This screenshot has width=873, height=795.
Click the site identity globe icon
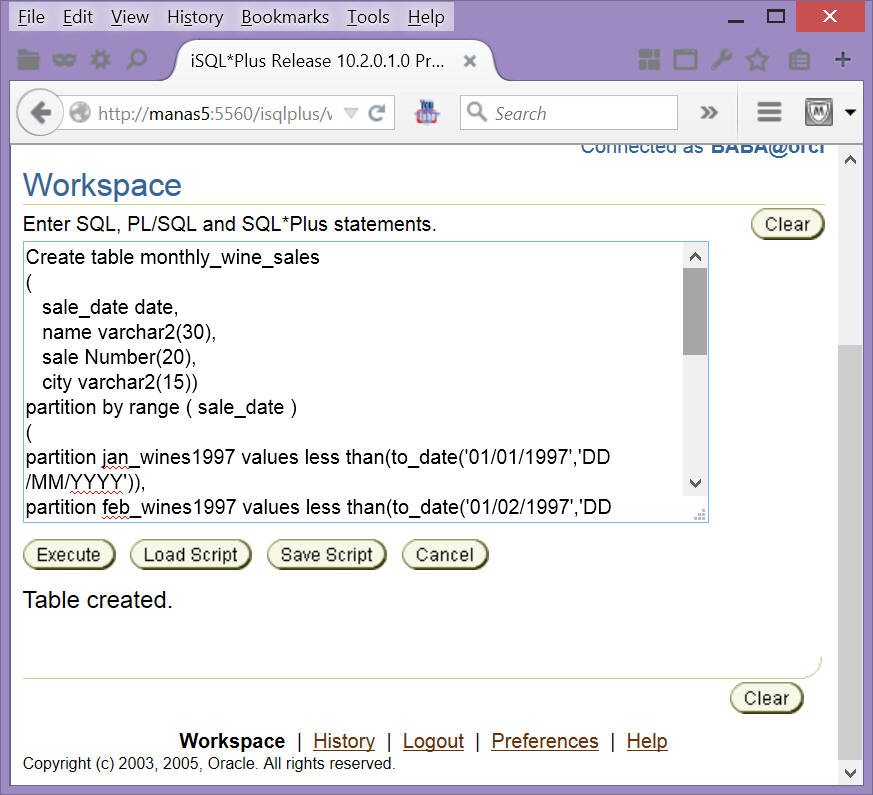(80, 113)
